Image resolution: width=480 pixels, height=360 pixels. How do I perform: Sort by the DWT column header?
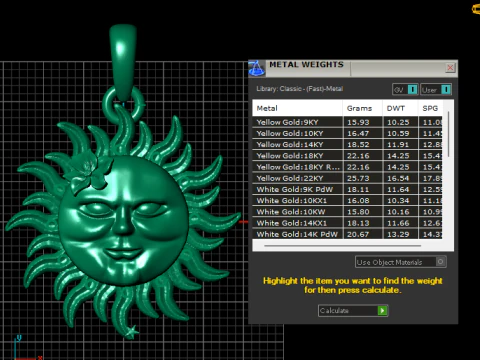[400, 108]
